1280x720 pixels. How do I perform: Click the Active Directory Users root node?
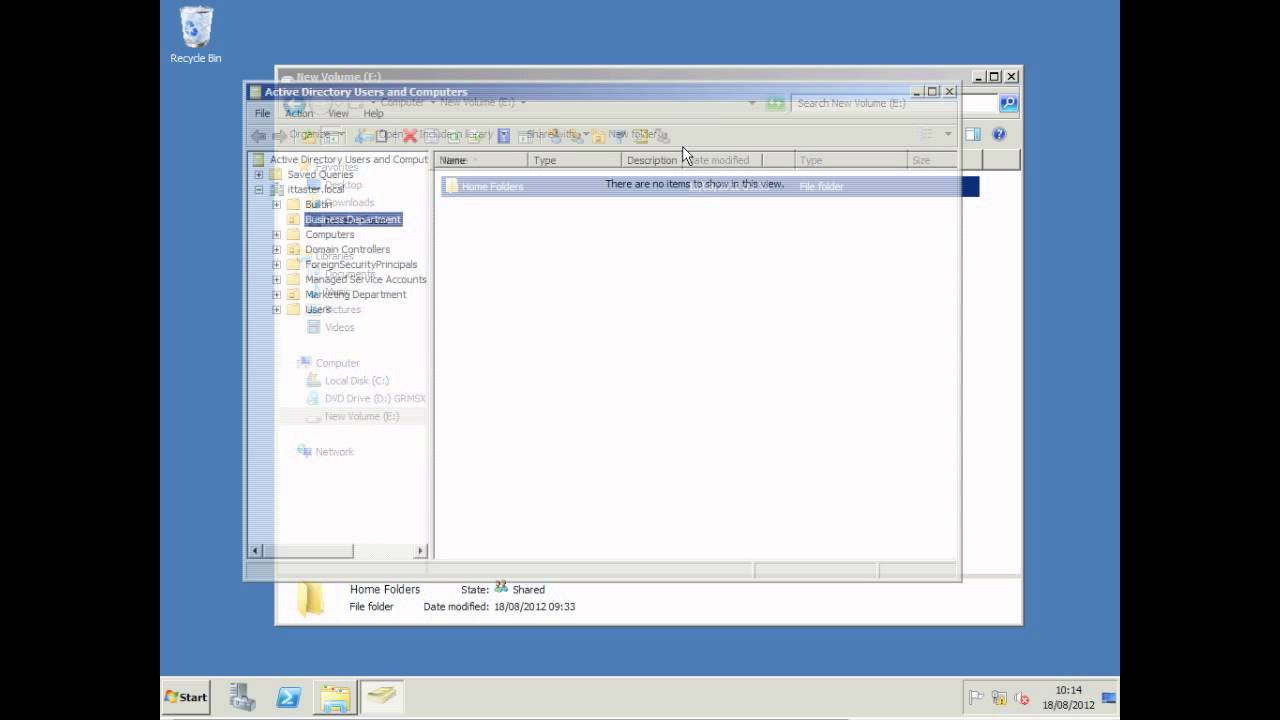[348, 159]
